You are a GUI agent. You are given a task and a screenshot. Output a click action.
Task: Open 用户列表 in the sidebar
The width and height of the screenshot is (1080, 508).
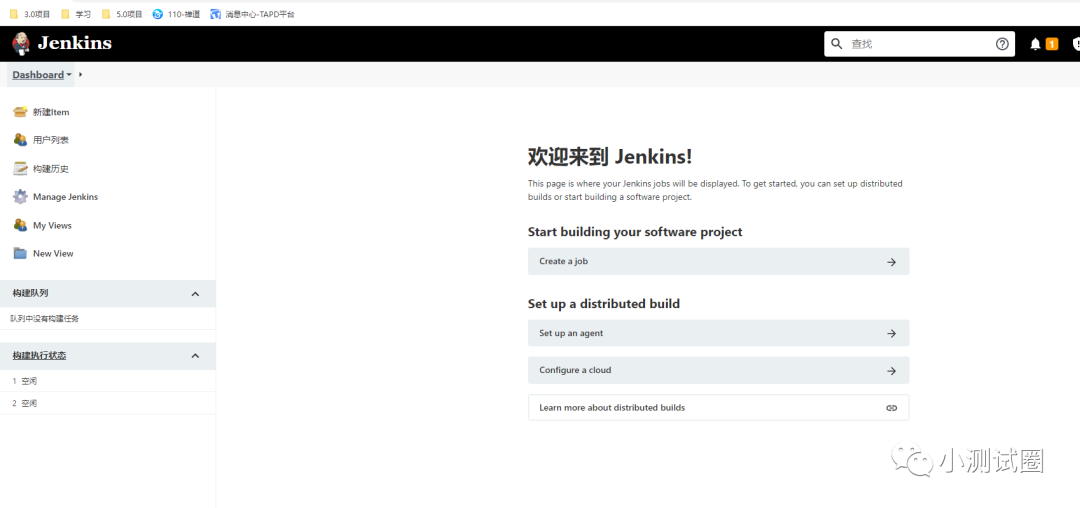click(51, 140)
